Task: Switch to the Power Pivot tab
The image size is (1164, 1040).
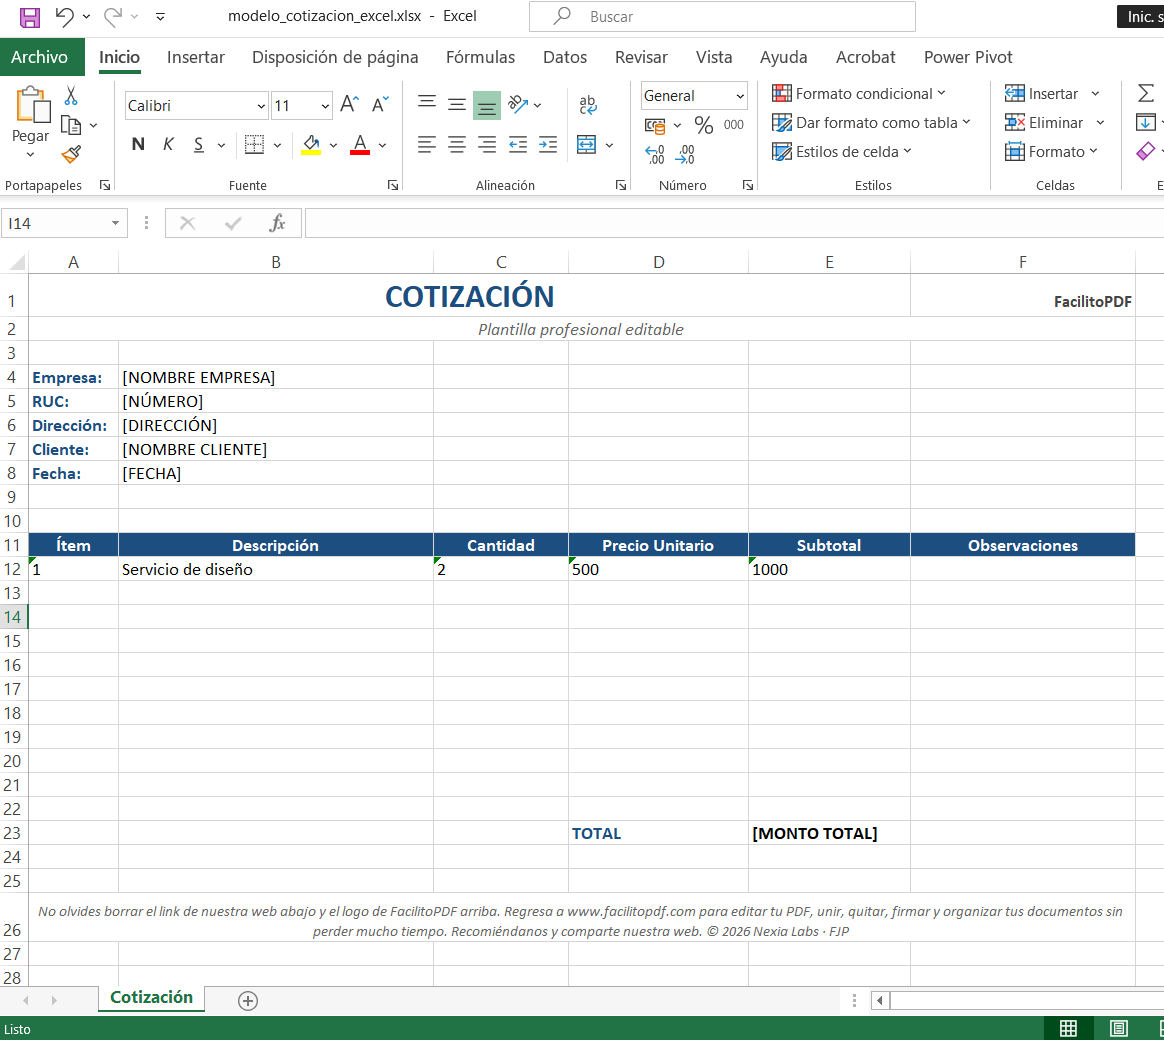Action: 968,57
